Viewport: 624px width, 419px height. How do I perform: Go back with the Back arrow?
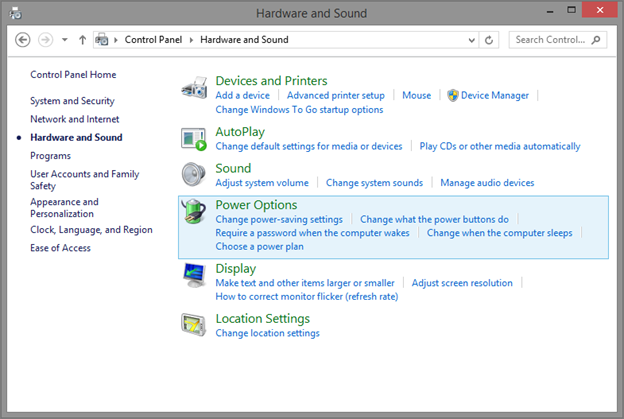(23, 40)
